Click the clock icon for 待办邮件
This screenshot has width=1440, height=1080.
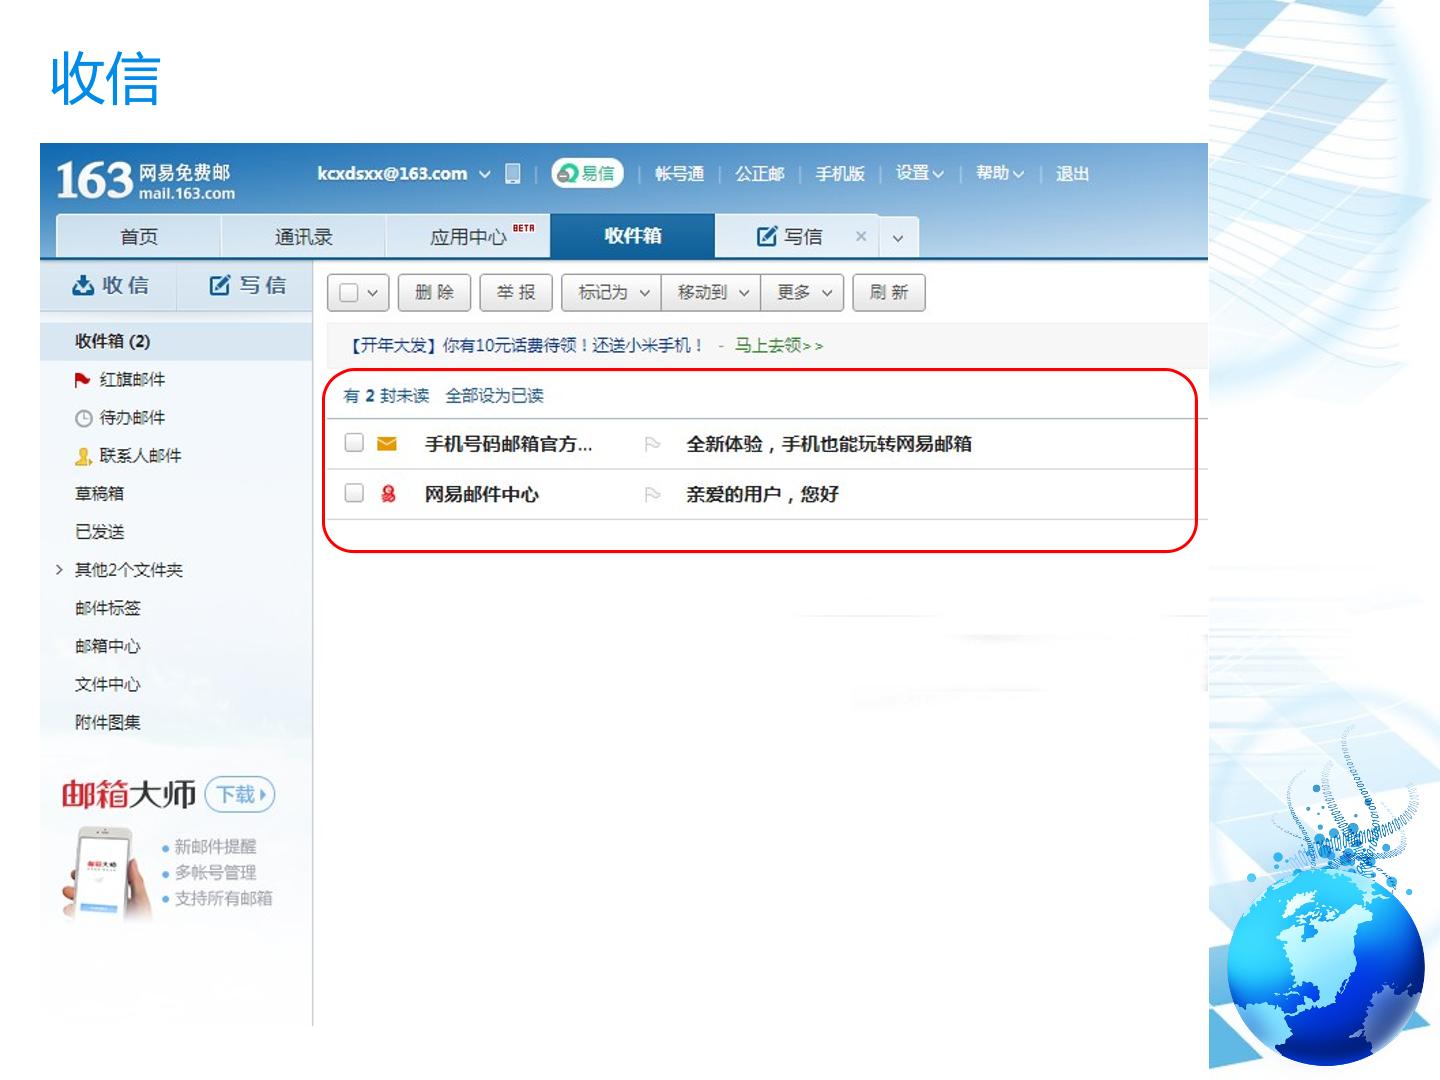tap(83, 418)
